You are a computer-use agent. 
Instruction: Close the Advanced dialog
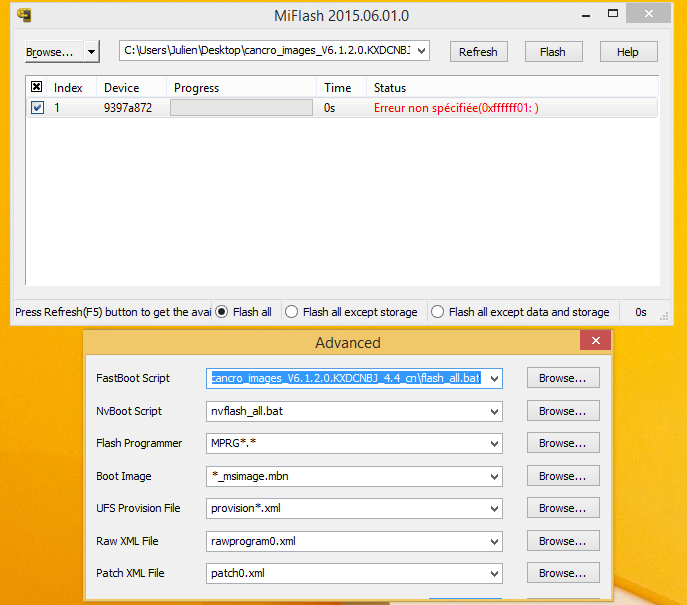coord(595,340)
